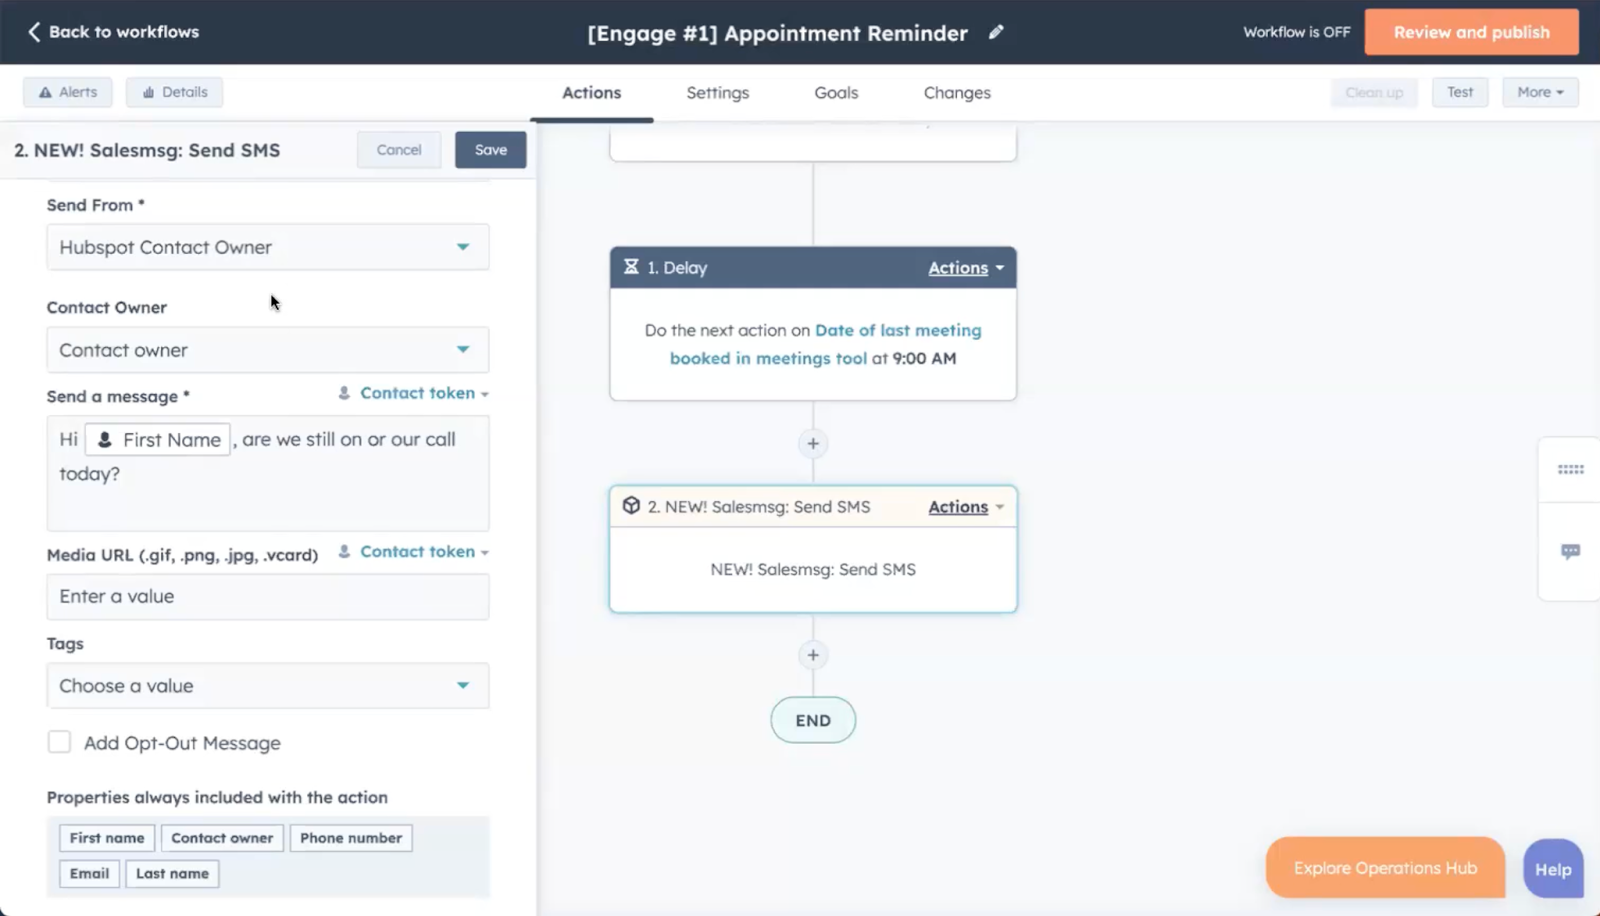Open the minimap grid icon
The width and height of the screenshot is (1600, 916).
click(1570, 469)
